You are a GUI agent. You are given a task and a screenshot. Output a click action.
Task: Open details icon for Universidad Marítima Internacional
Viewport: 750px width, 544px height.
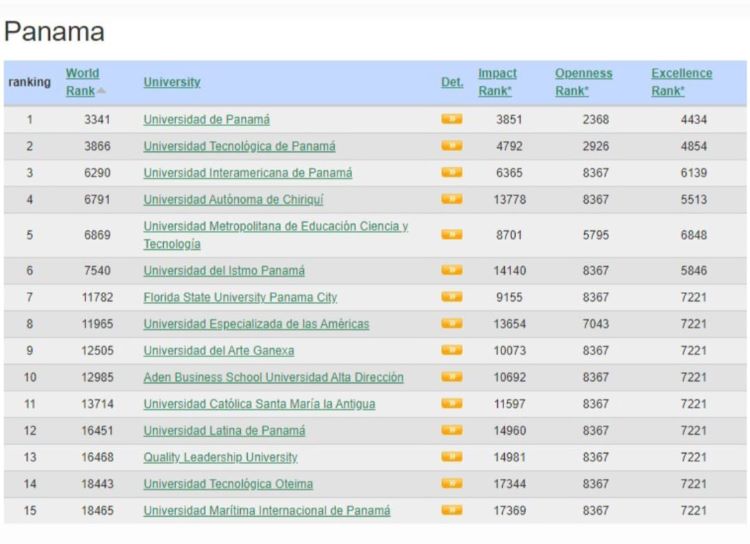pos(452,511)
